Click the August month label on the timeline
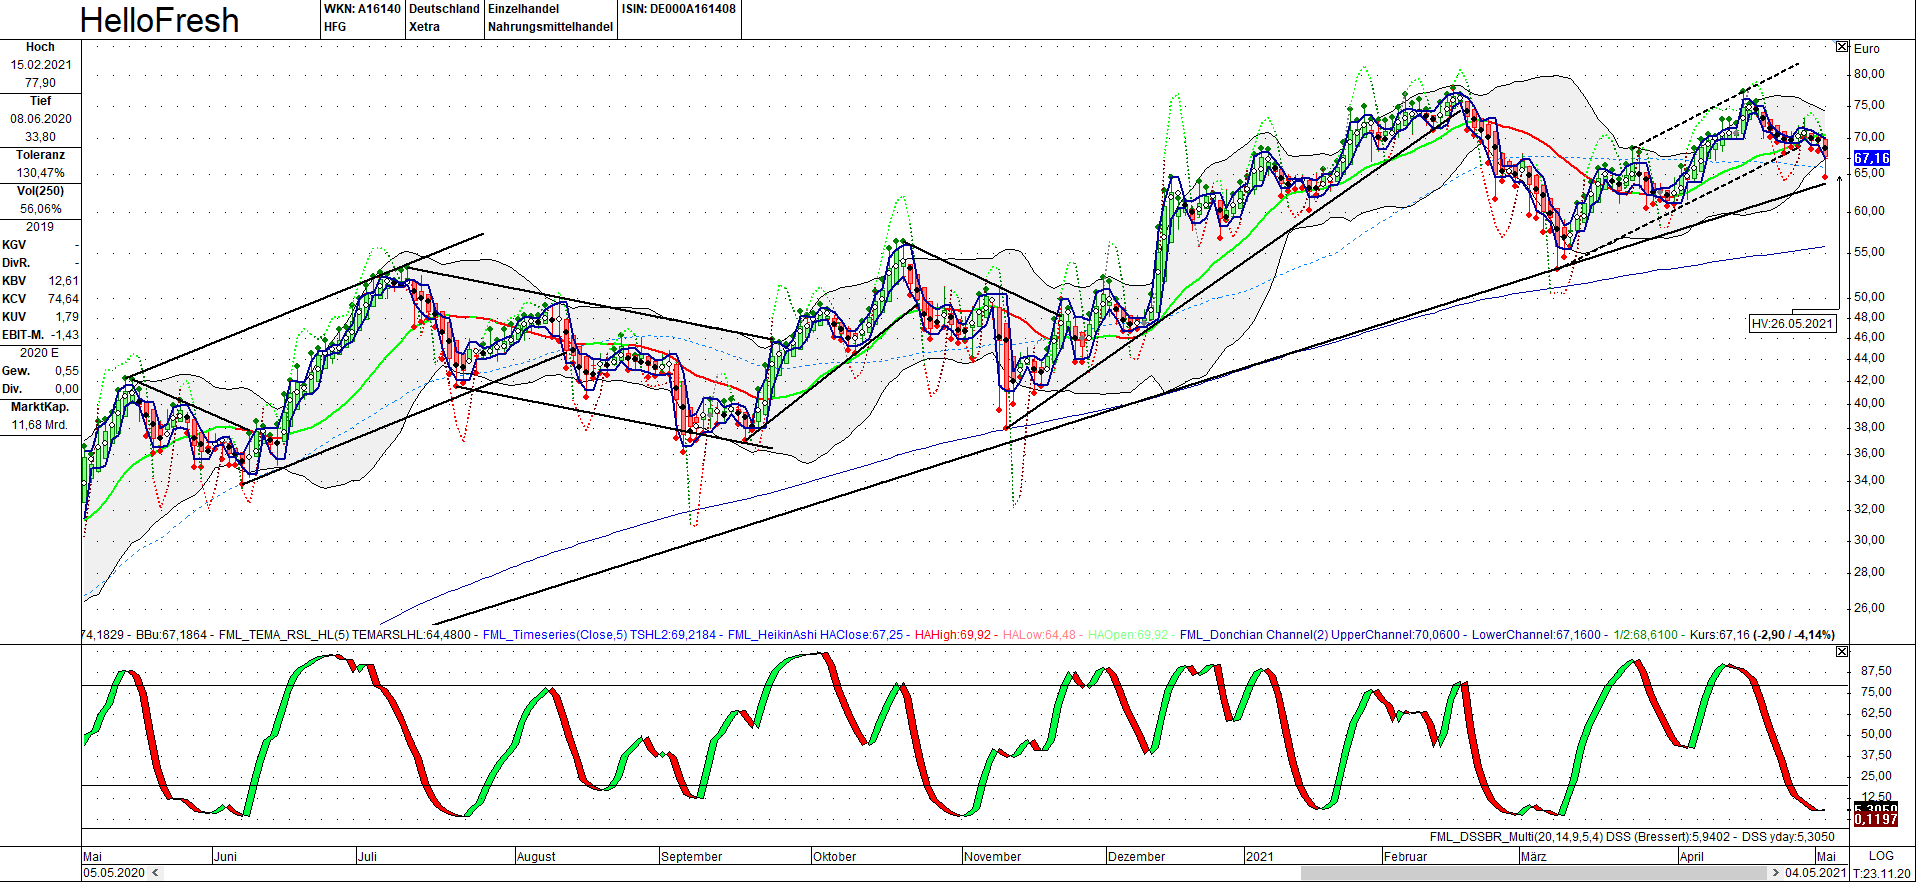Image resolution: width=1916 pixels, height=882 pixels. tap(536, 857)
